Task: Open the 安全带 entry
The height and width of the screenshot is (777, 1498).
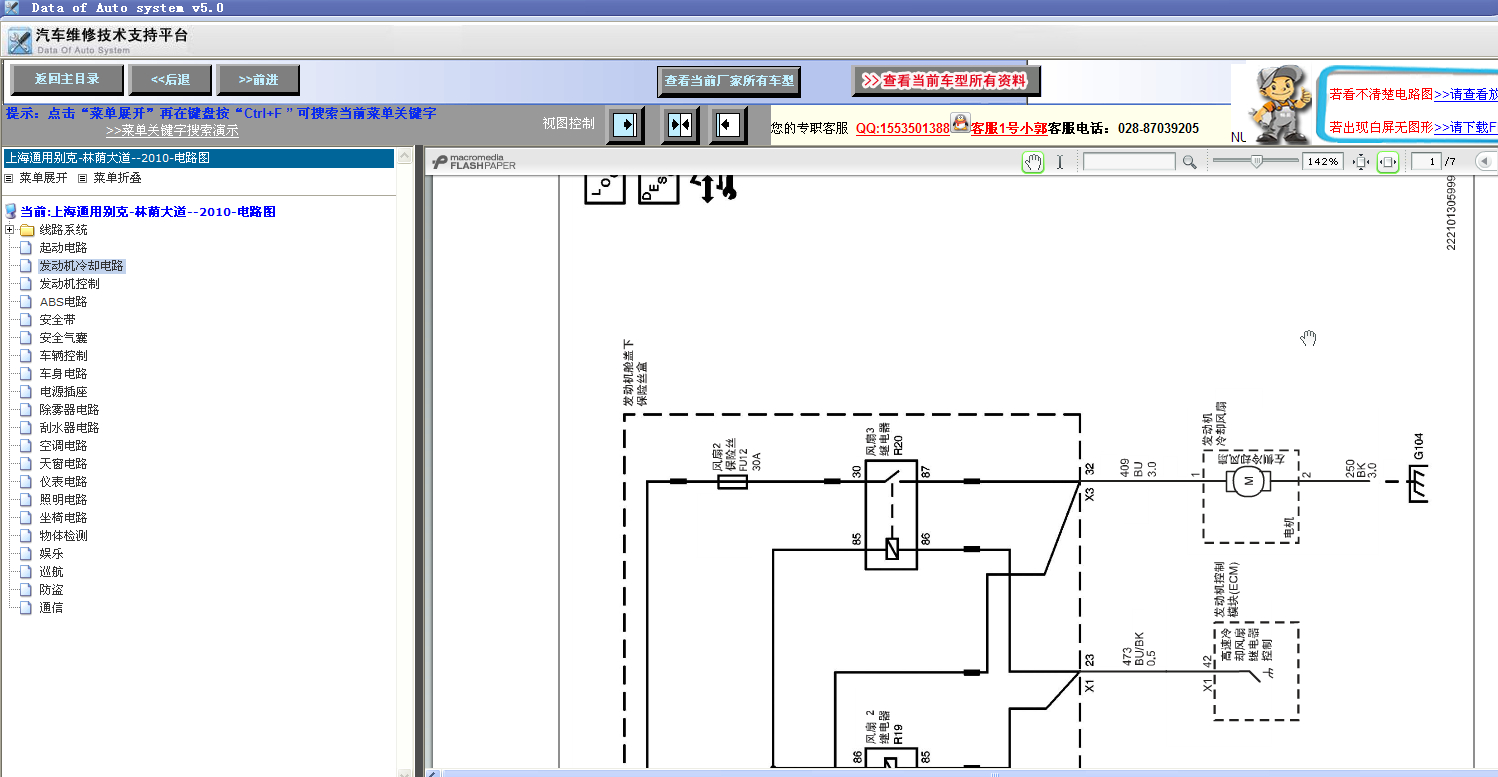Action: (x=57, y=320)
